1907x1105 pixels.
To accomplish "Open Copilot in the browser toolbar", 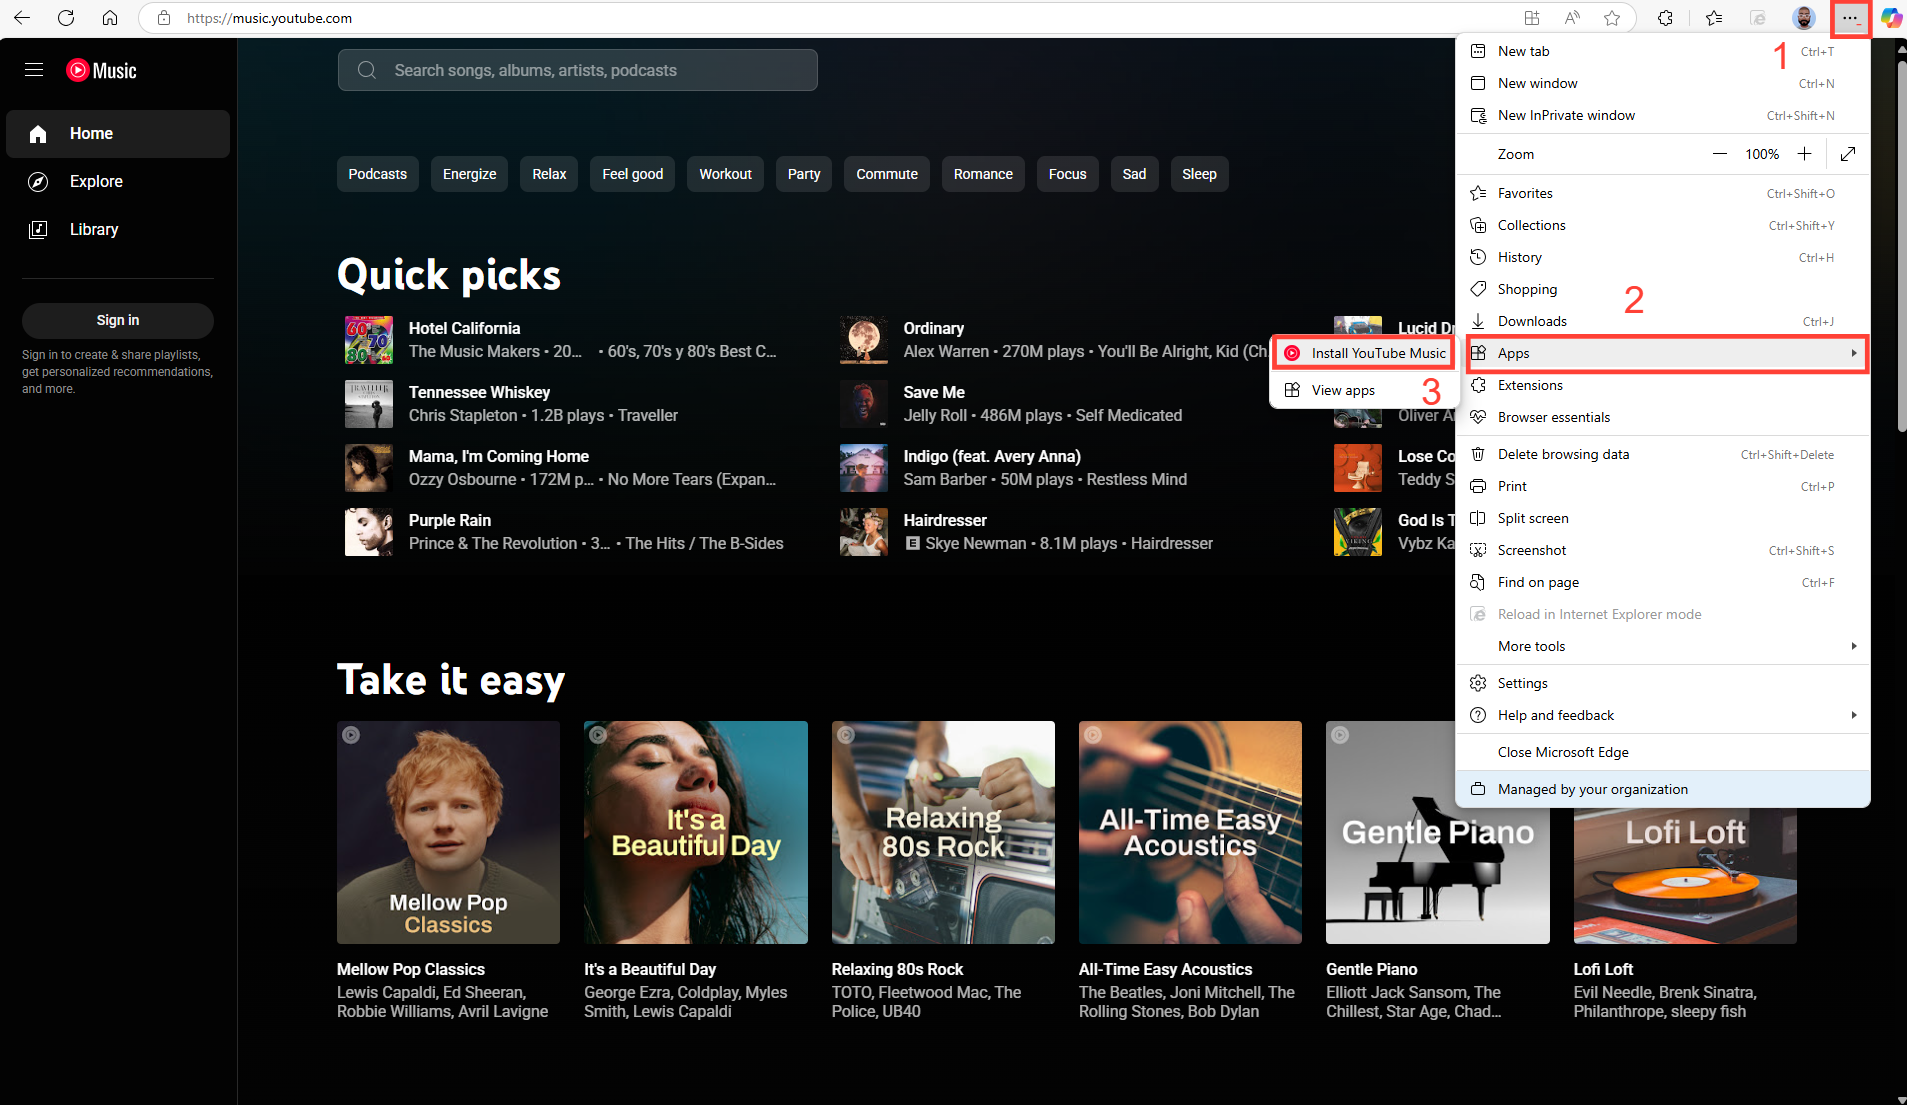I will (1890, 18).
